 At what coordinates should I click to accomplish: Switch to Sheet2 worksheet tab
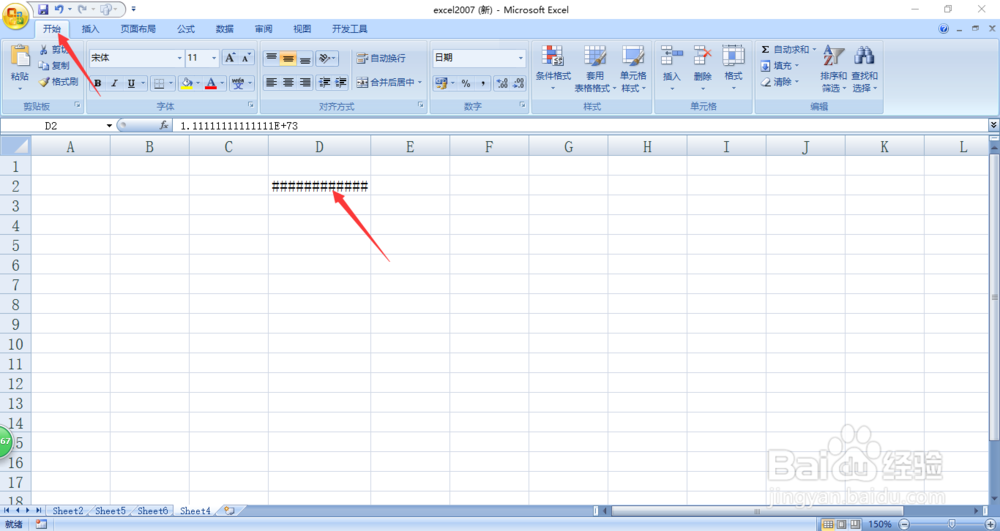coord(68,511)
